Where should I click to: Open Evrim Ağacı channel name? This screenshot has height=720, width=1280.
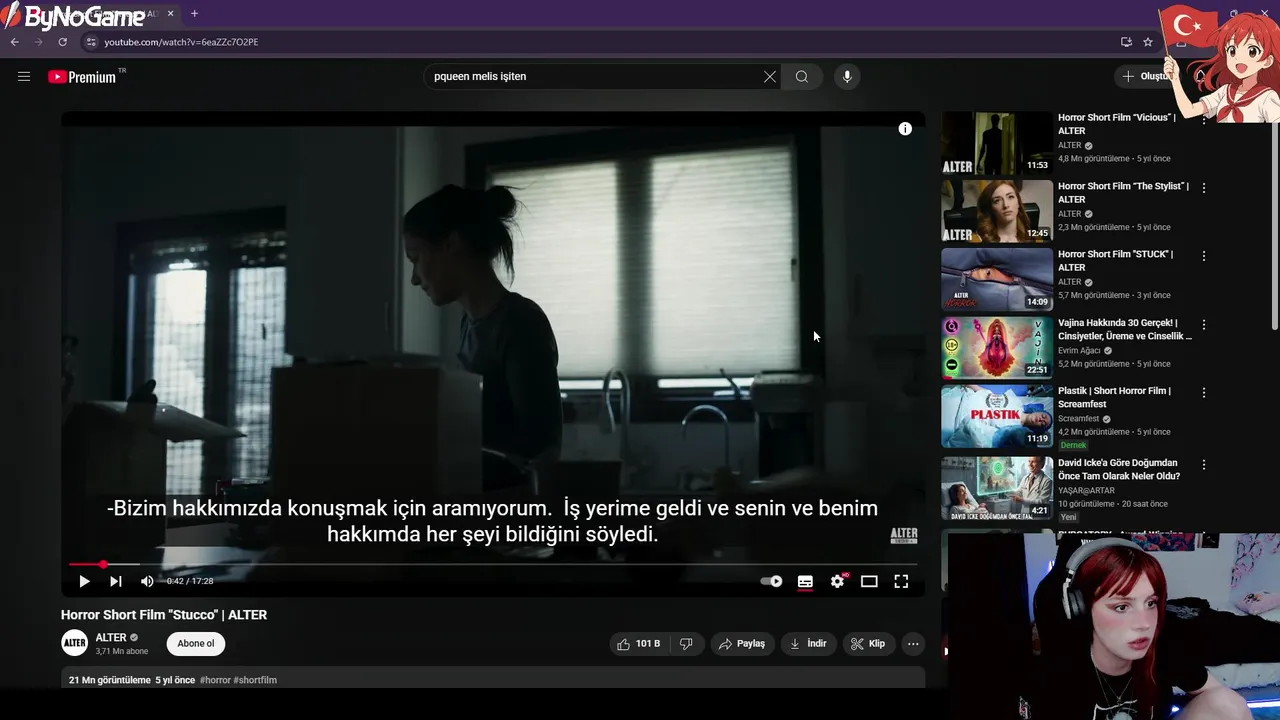(x=1079, y=351)
